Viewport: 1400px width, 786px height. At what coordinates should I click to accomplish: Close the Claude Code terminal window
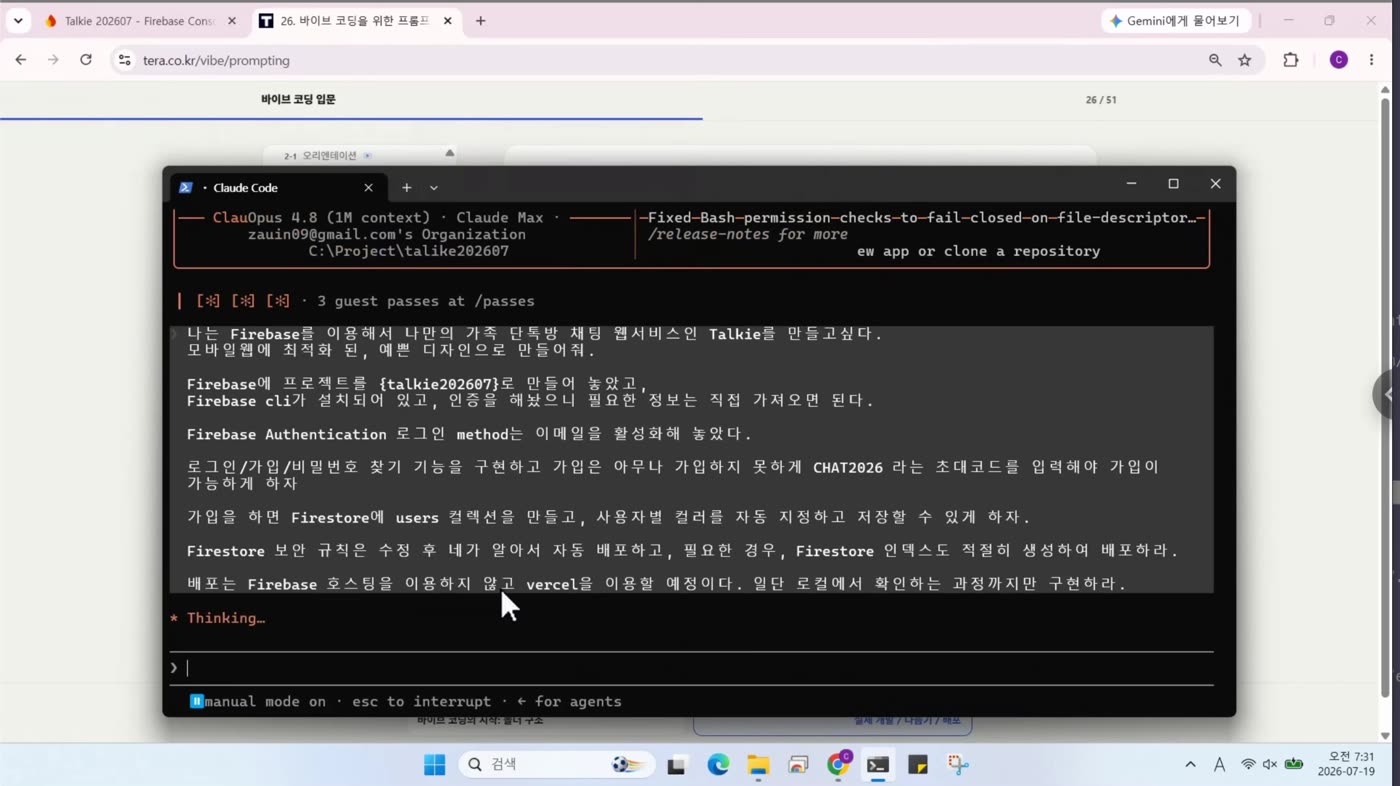[1215, 184]
